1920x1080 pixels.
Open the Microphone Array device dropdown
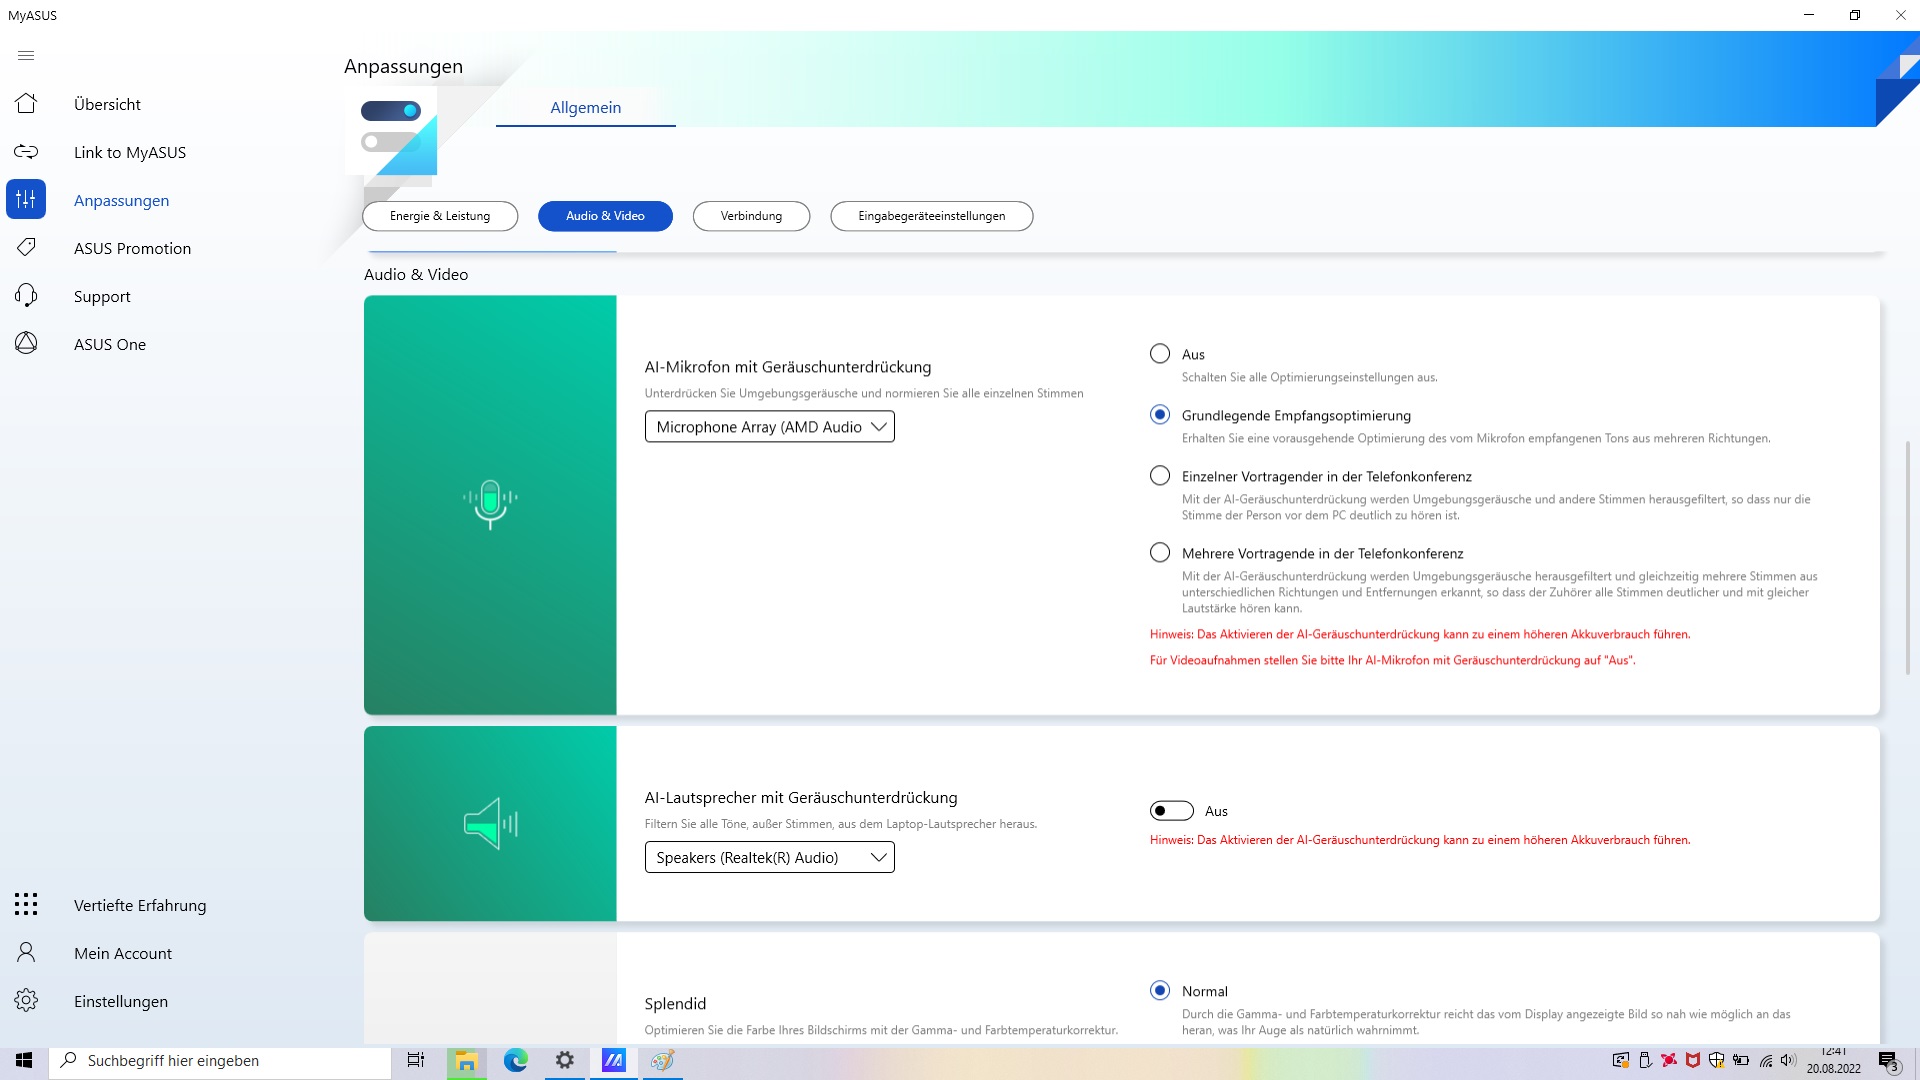pyautogui.click(x=770, y=427)
